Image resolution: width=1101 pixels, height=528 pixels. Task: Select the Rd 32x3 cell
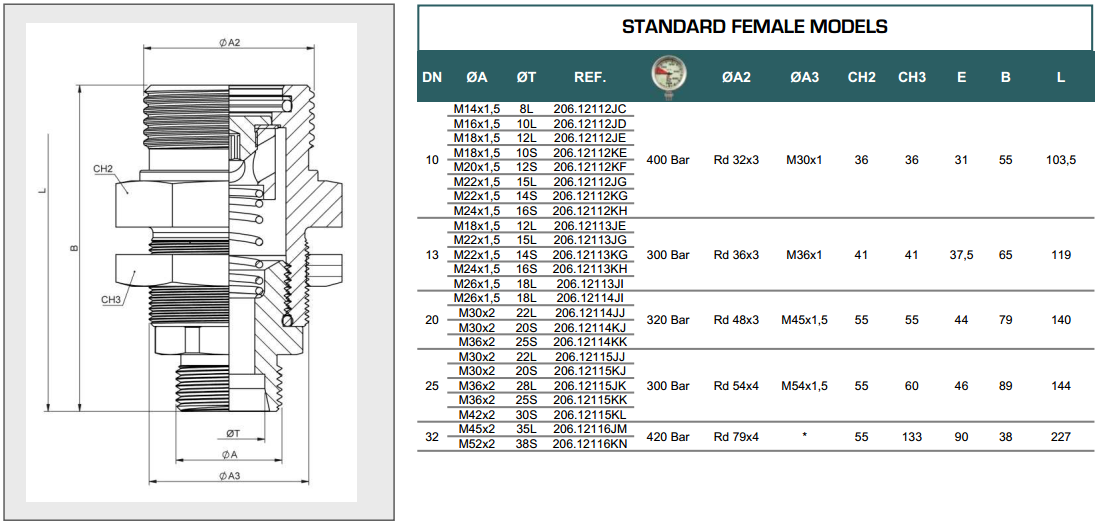[x=736, y=160]
